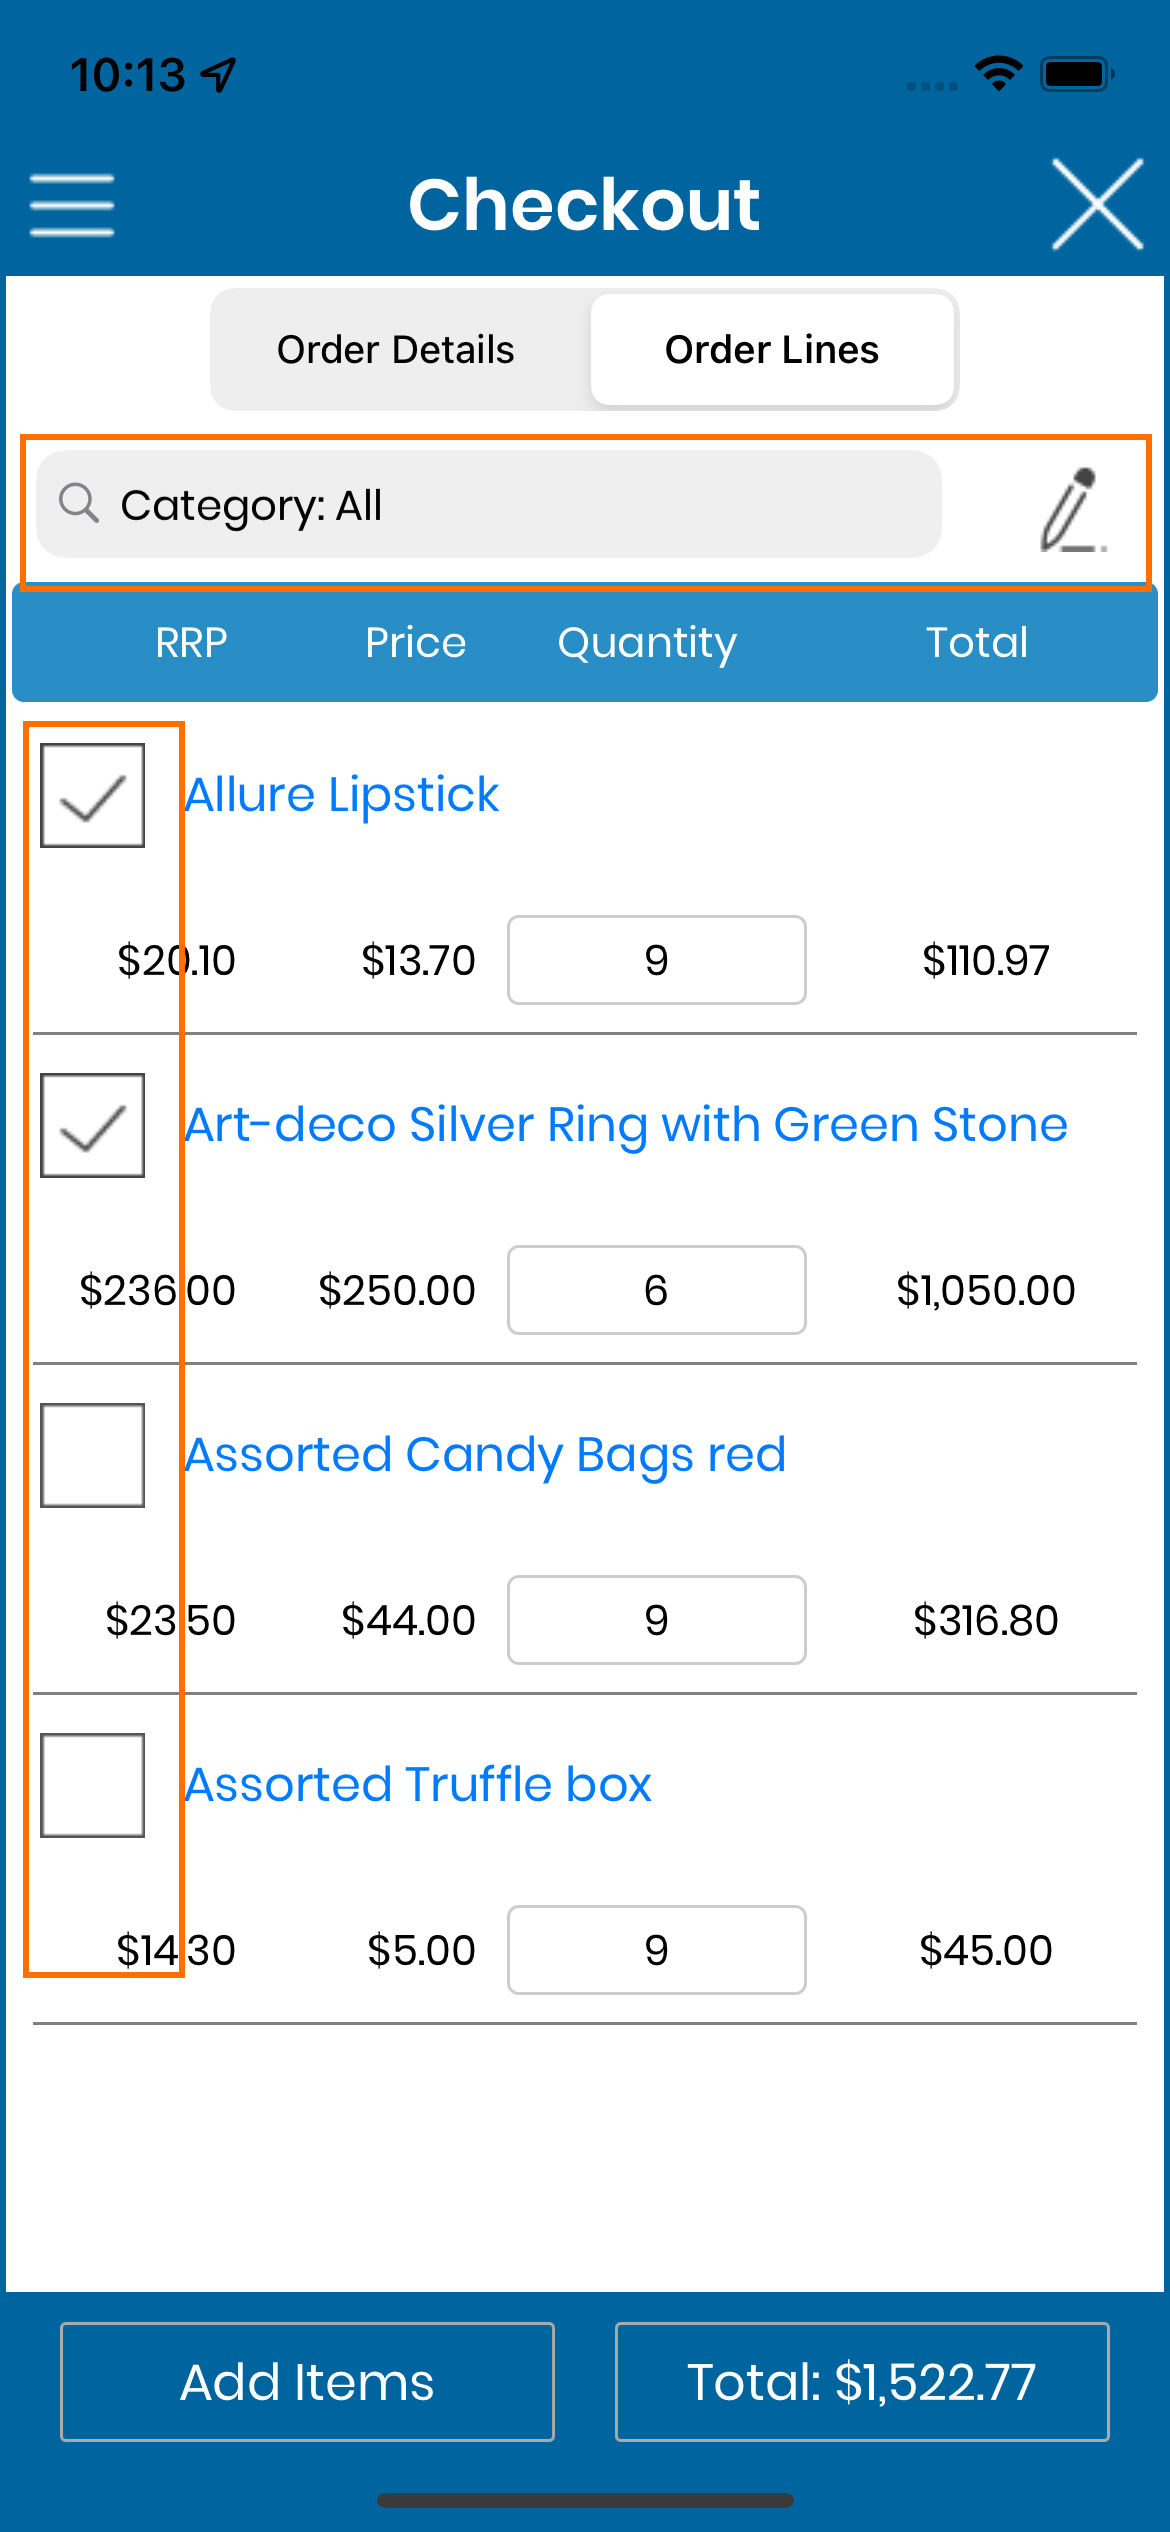Switch to the Order Details tab
1170x2532 pixels.
(396, 350)
